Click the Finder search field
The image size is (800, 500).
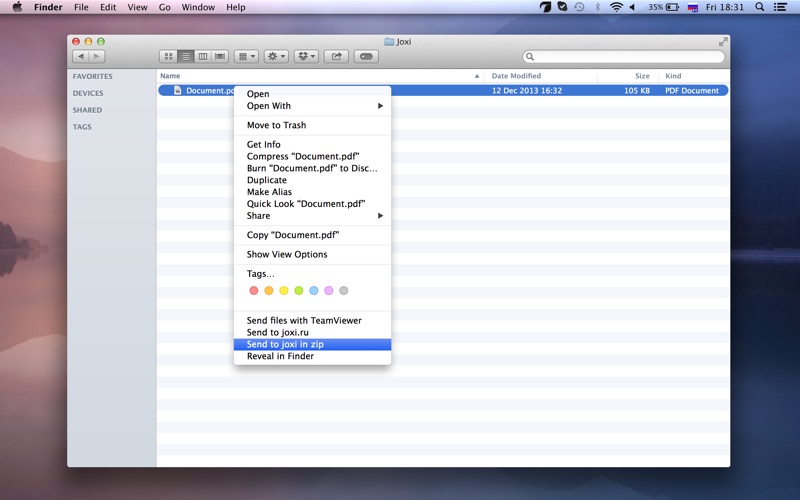[x=623, y=57]
